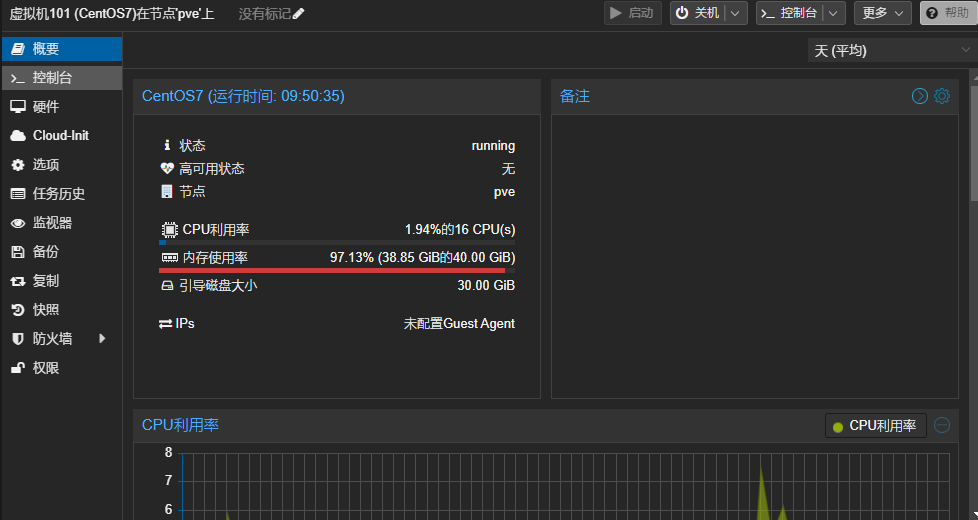Click the 启动 start button

point(632,13)
